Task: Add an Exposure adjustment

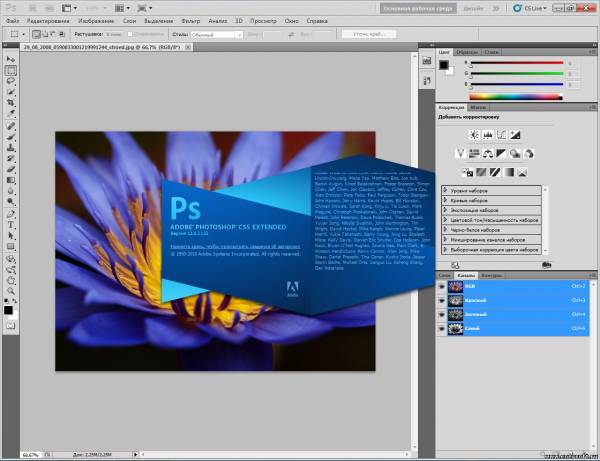Action: click(515, 135)
